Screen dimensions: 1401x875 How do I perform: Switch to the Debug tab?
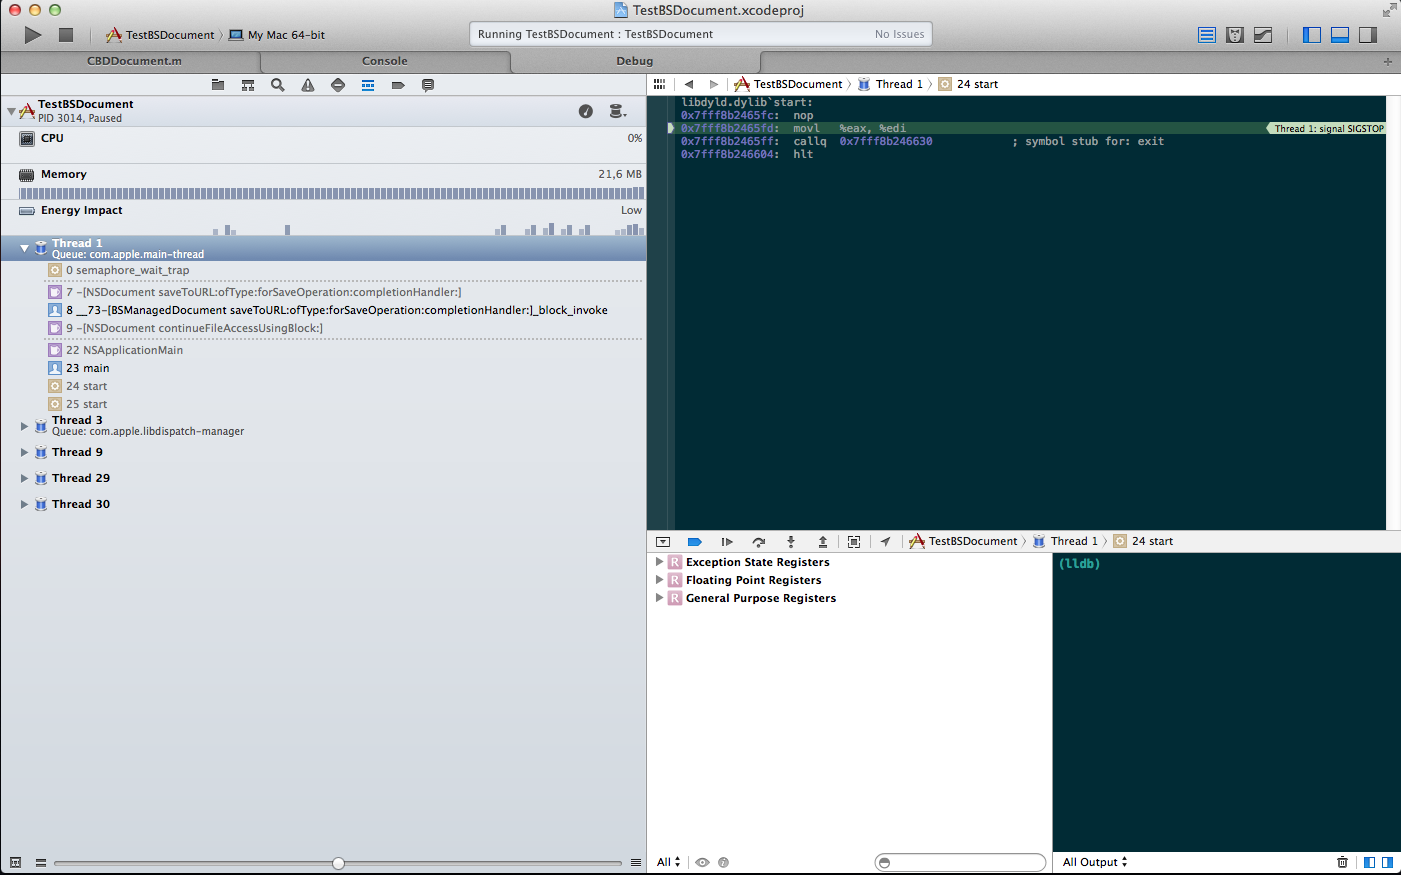[x=635, y=61]
